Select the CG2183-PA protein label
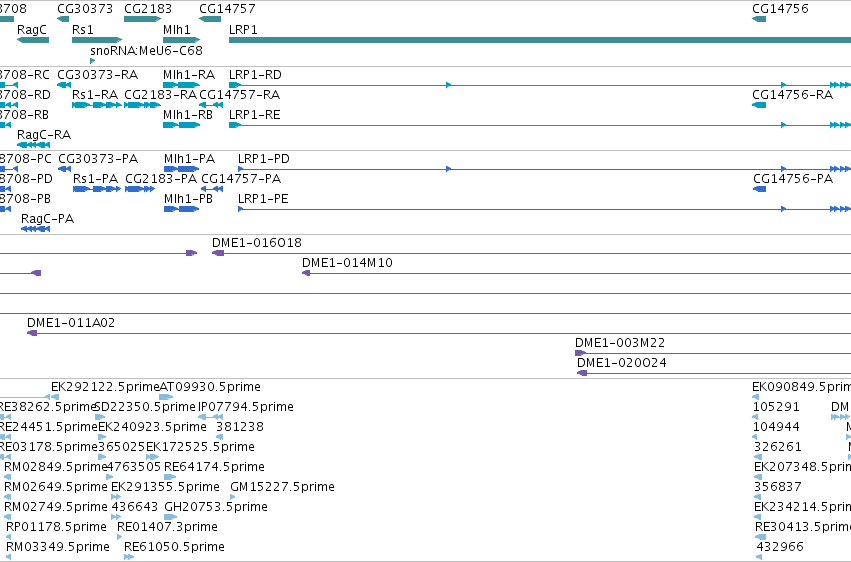 click(161, 178)
